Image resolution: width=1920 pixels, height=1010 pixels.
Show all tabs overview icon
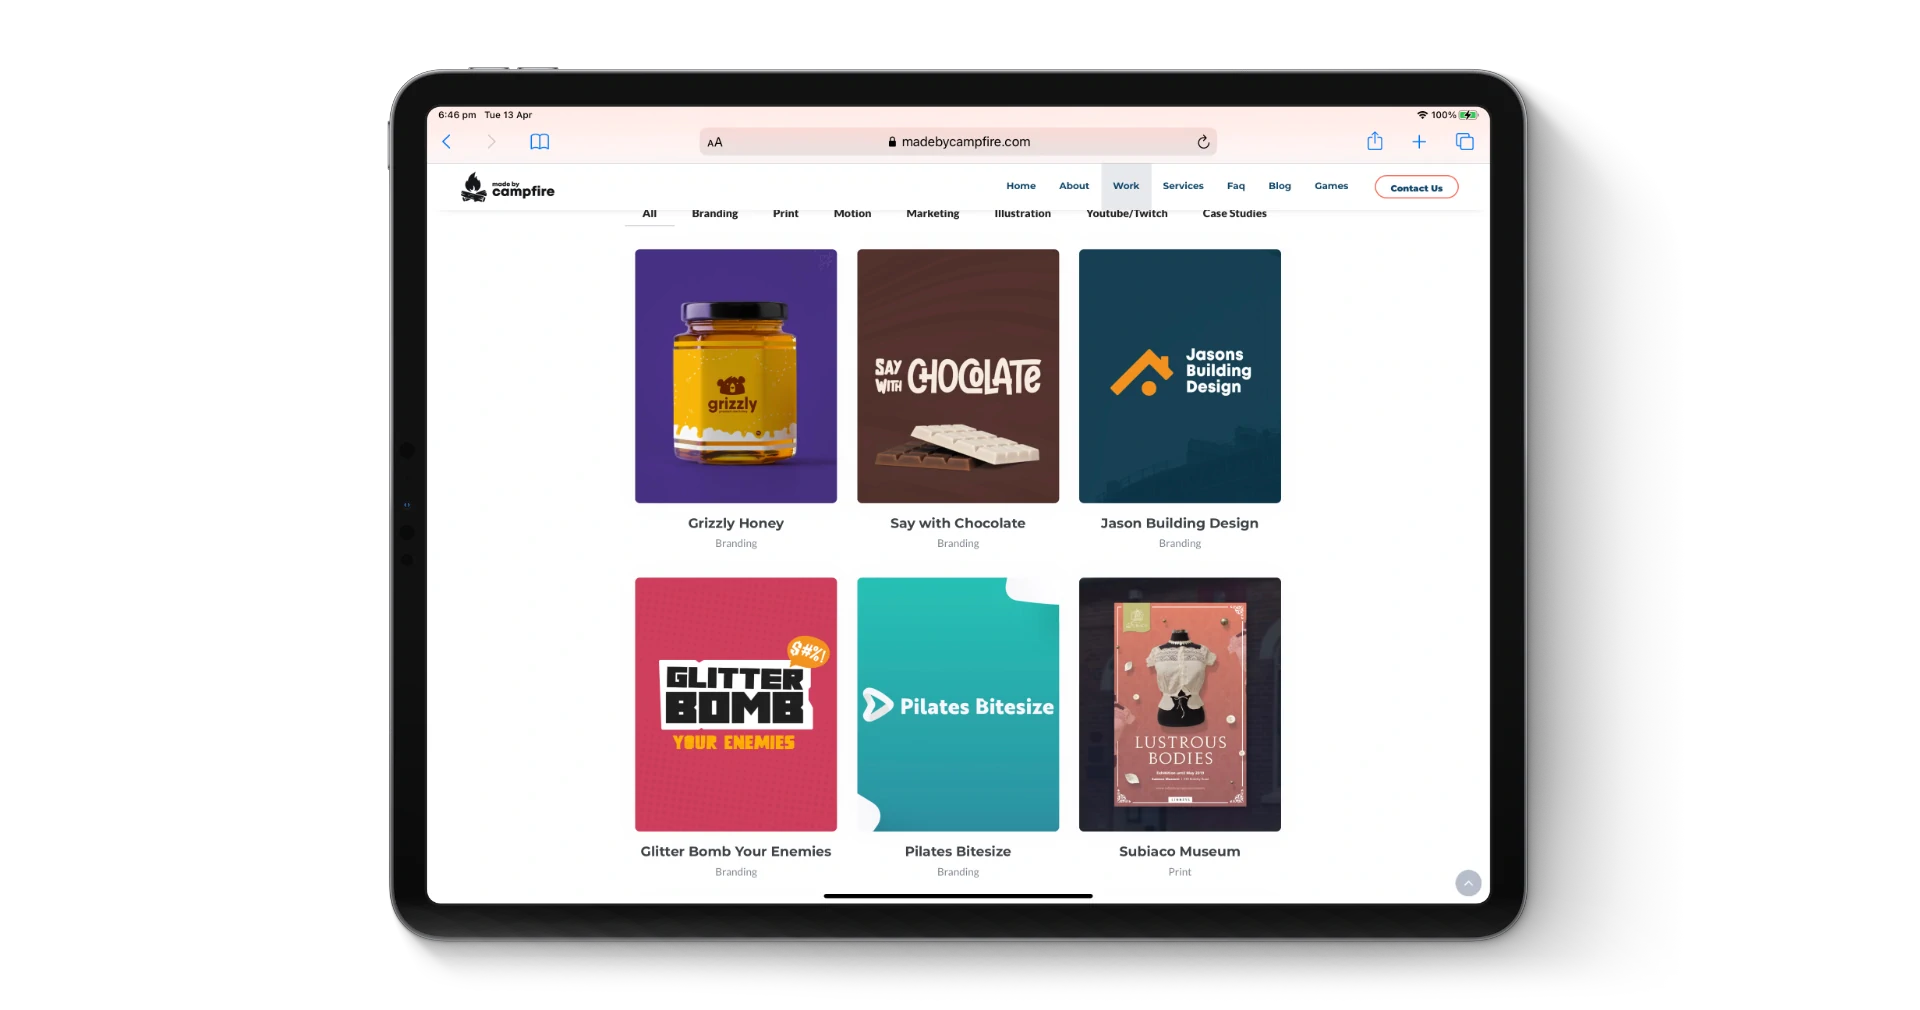1465,142
